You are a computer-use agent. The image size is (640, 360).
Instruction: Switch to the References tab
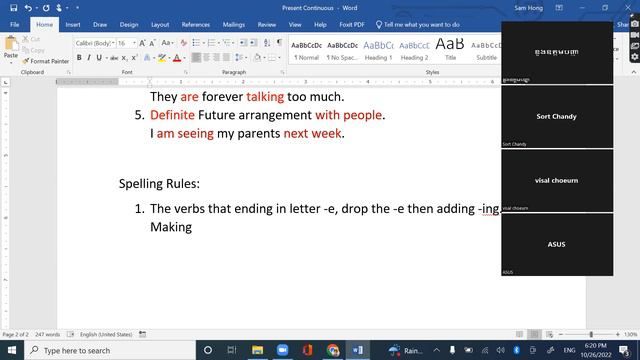196,24
